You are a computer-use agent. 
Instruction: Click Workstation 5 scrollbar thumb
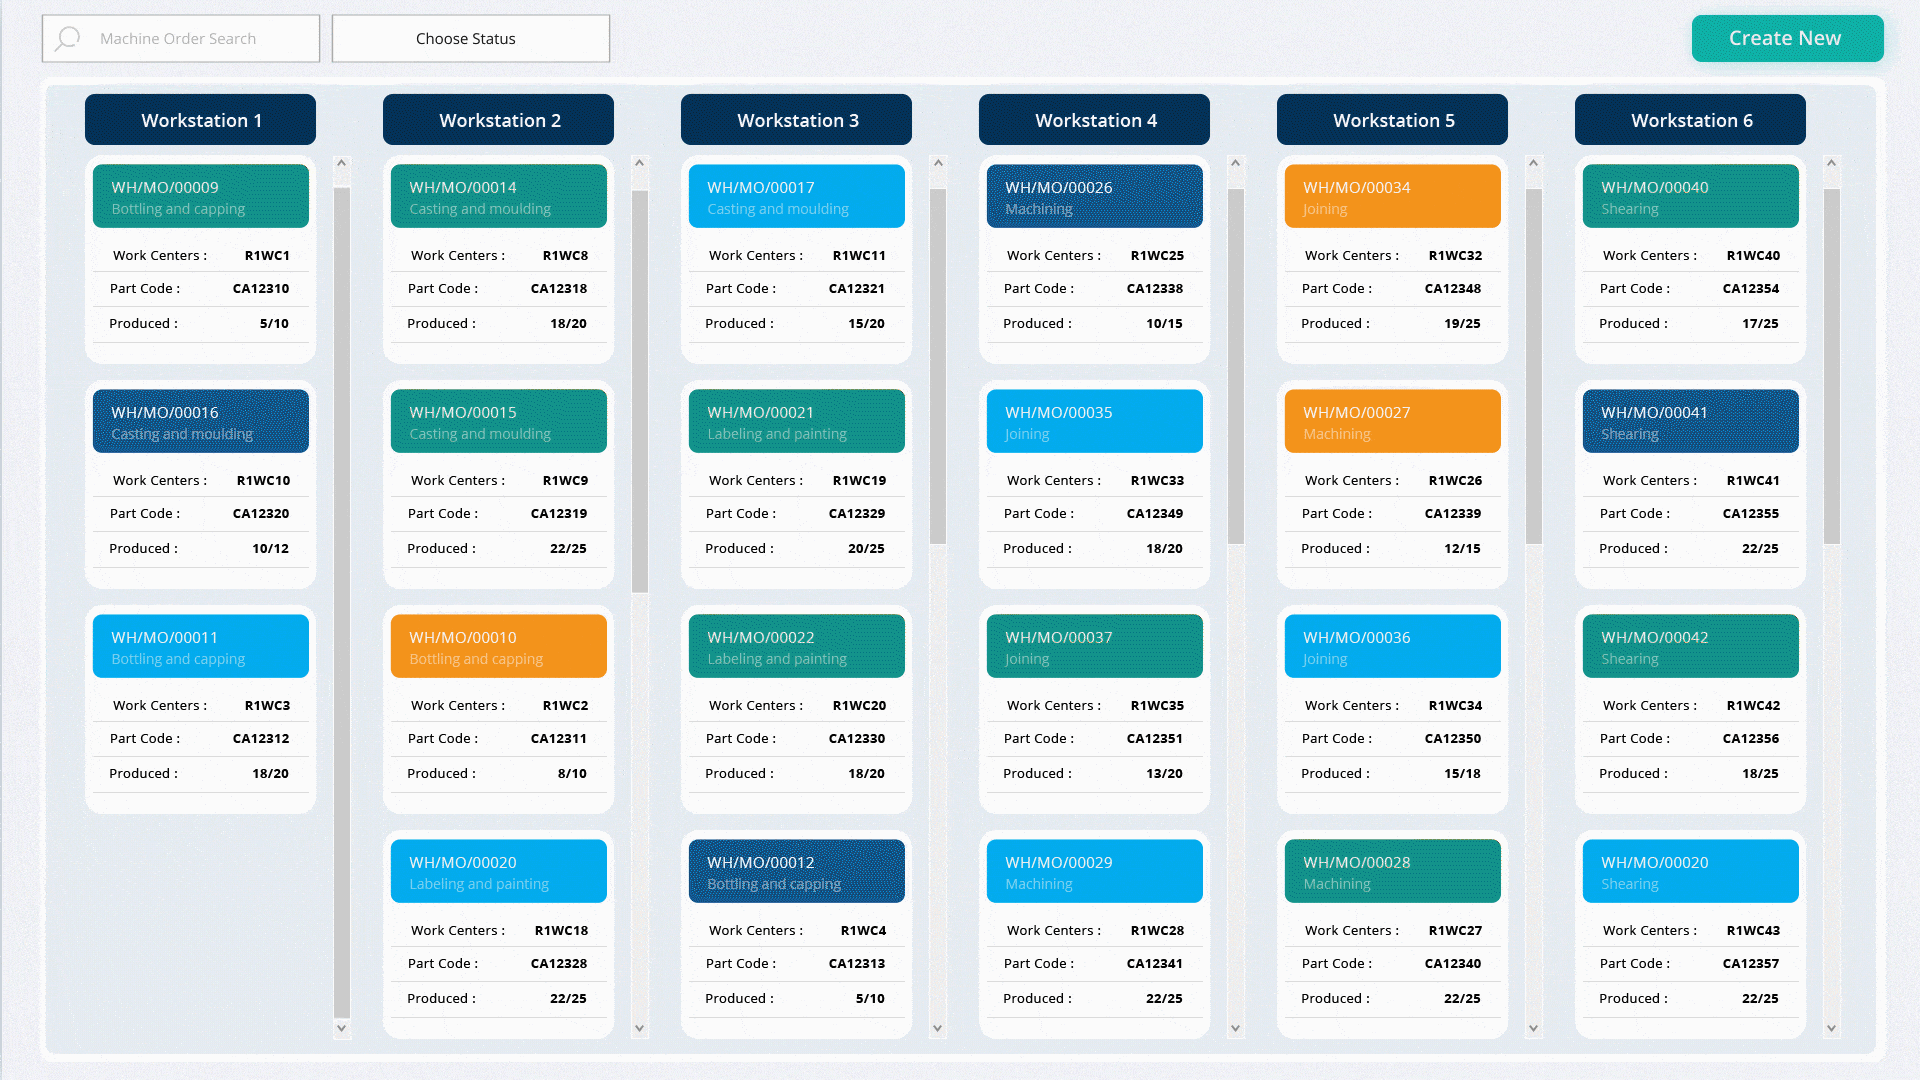pyautogui.click(x=1534, y=366)
